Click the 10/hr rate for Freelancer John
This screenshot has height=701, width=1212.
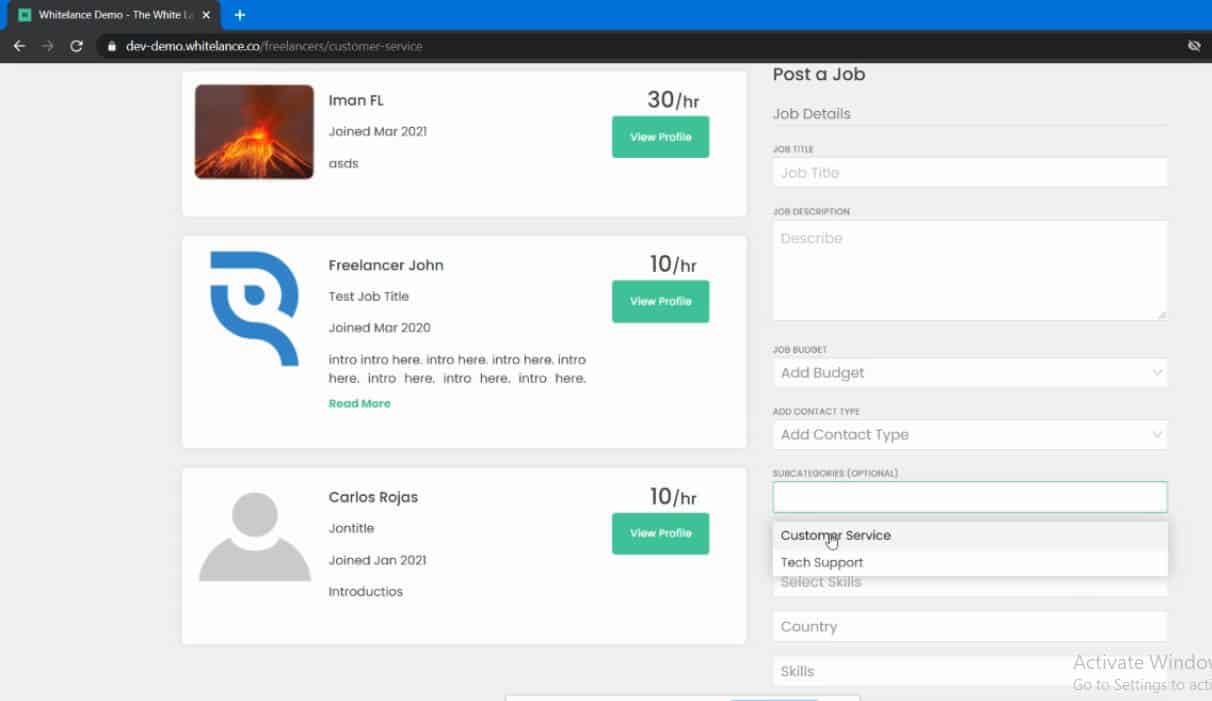pos(673,264)
